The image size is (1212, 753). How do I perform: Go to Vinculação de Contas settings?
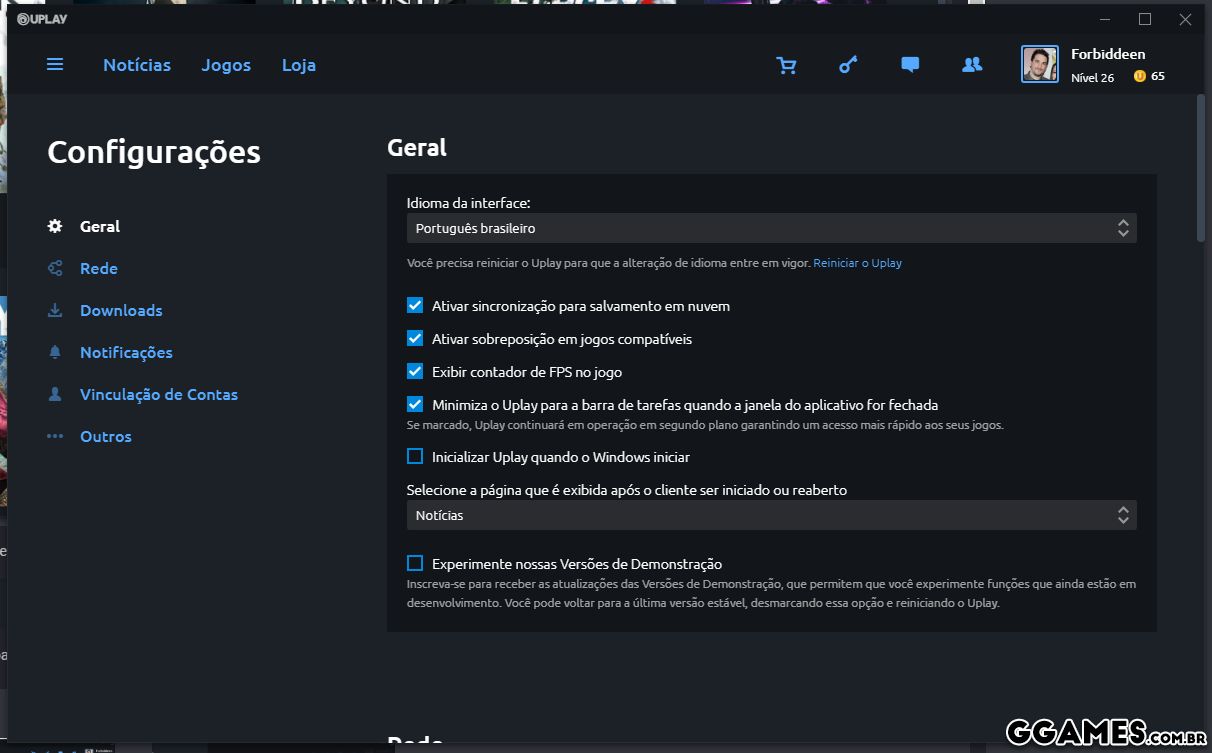pos(158,394)
